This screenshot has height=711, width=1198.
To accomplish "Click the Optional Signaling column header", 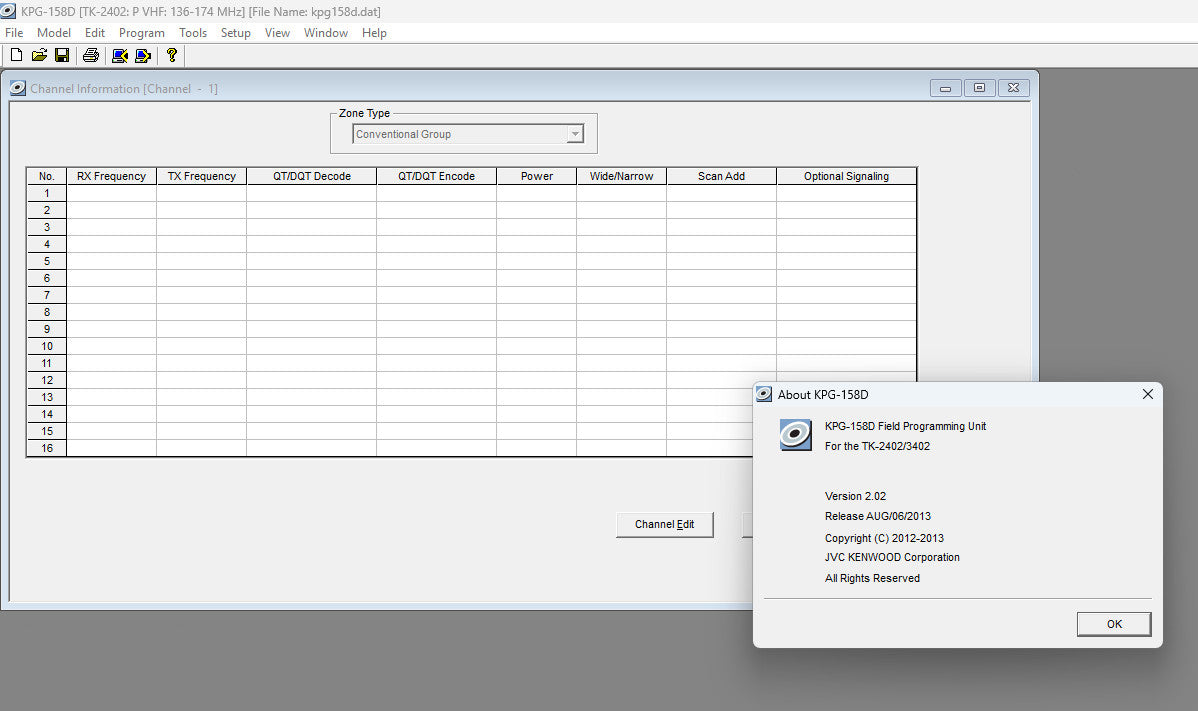I will click(847, 176).
